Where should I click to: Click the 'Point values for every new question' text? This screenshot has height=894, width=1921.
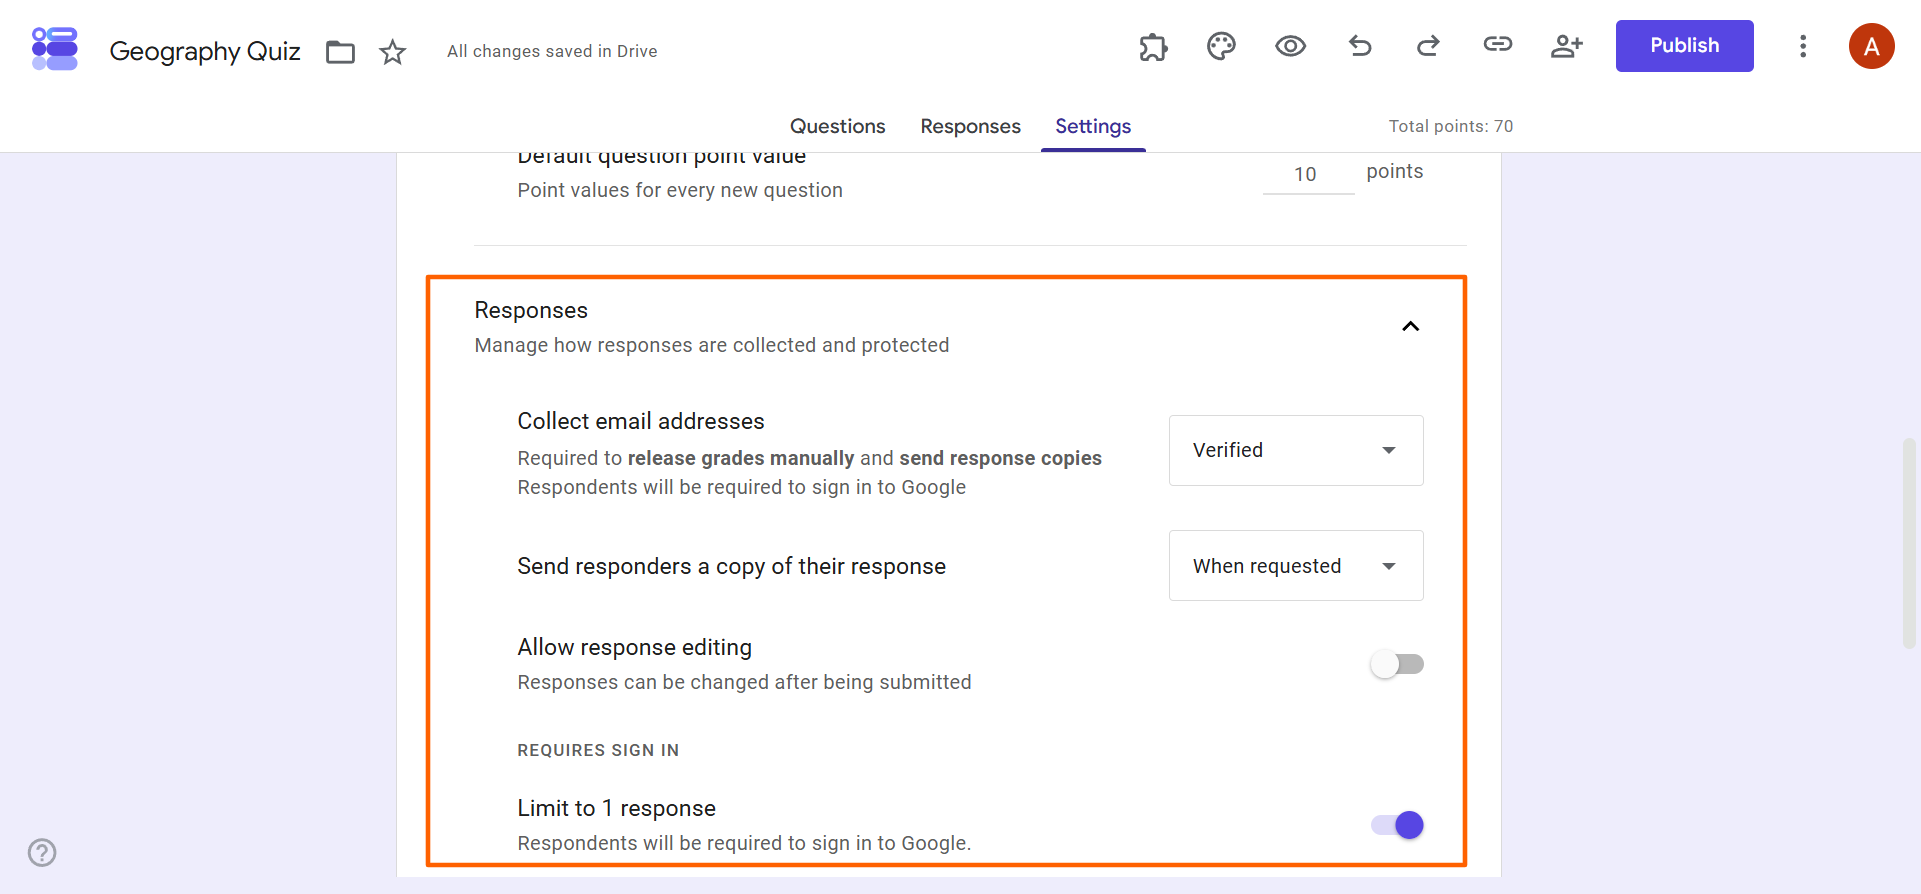(x=680, y=190)
